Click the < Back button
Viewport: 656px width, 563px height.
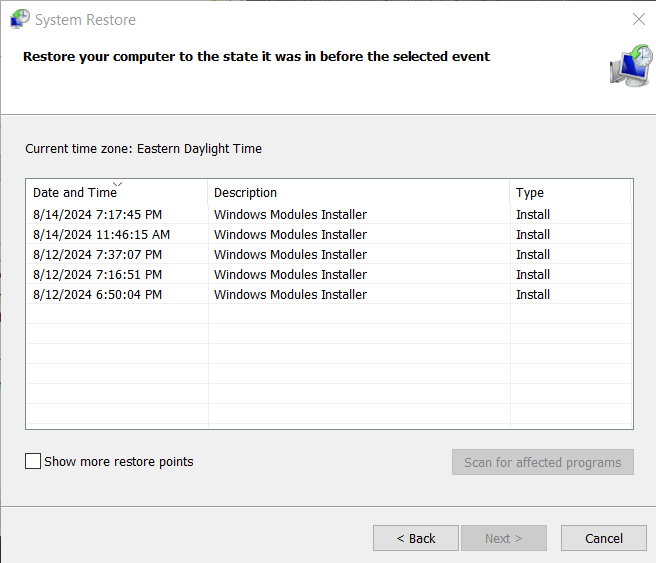(x=416, y=538)
